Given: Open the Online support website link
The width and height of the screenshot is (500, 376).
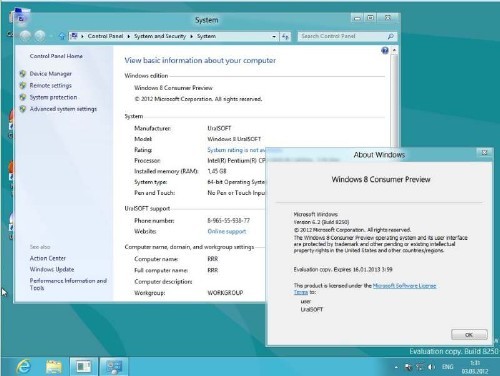Looking at the screenshot, I should [227, 231].
